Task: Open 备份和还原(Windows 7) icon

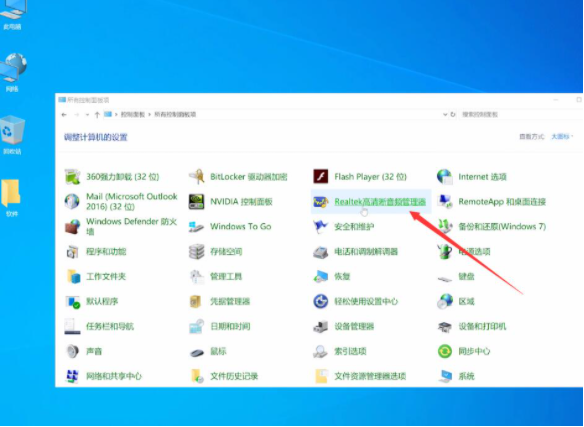Action: coord(445,227)
